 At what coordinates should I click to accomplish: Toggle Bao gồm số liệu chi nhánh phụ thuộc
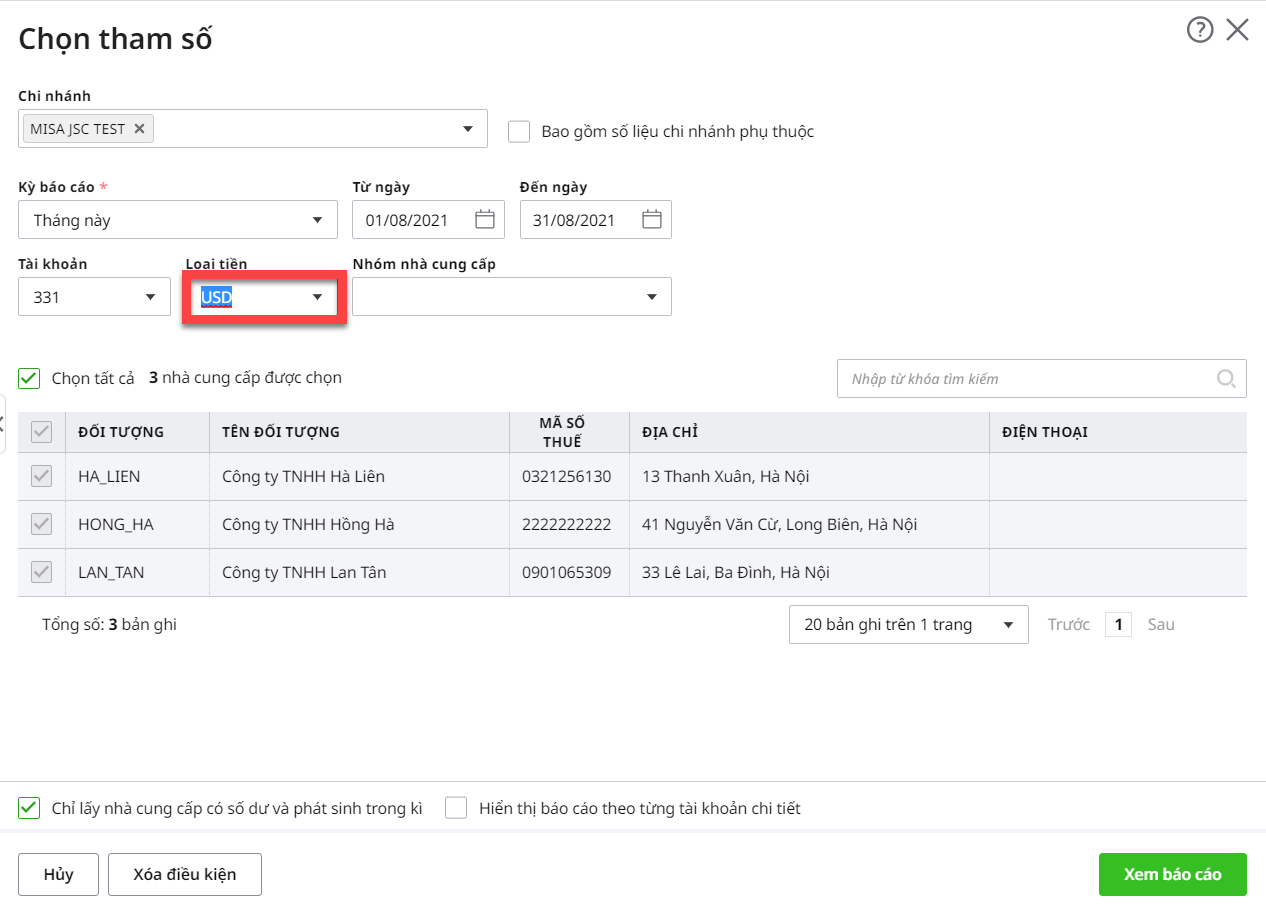coord(519,131)
